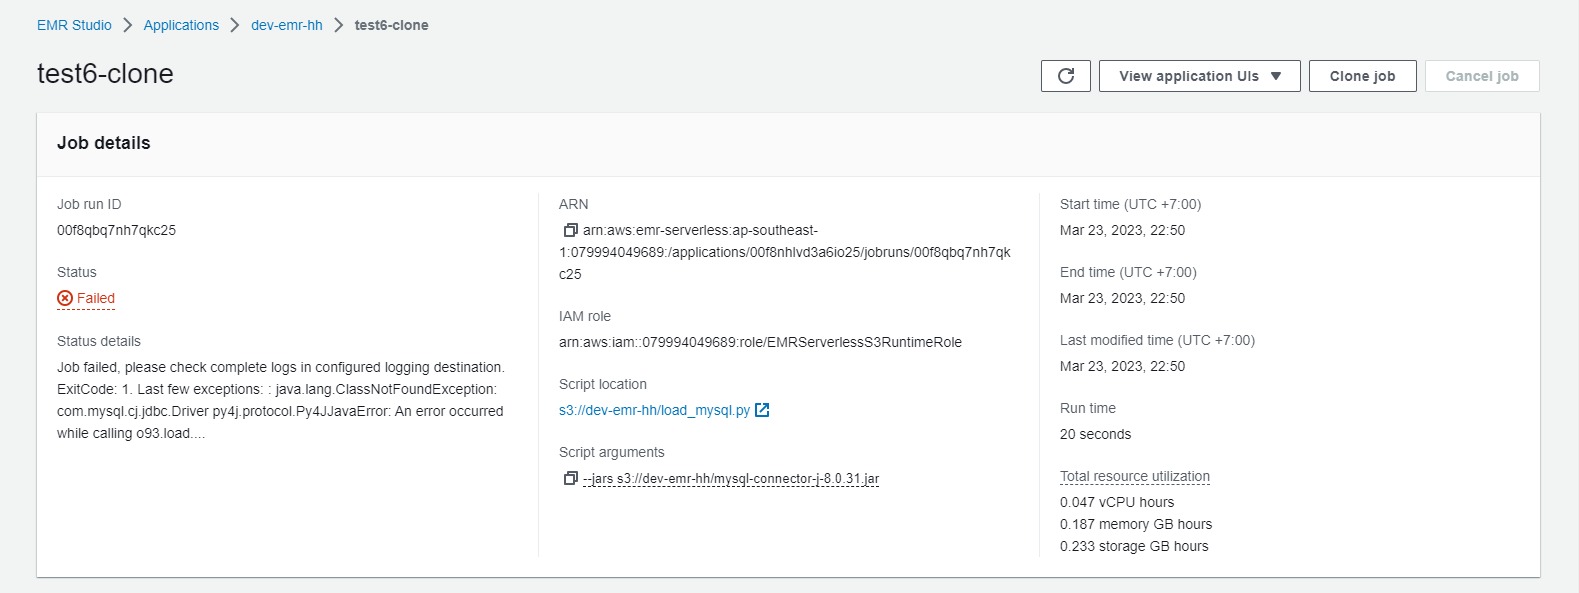The height and width of the screenshot is (593, 1579).
Task: Click external link icon beside load_mysql.py
Action: tap(762, 410)
